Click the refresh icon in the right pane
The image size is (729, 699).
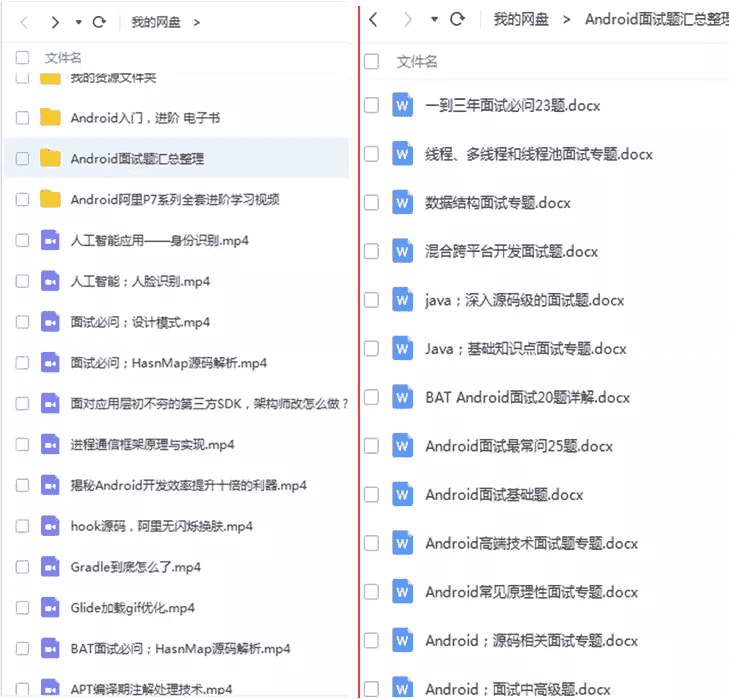coord(457,19)
